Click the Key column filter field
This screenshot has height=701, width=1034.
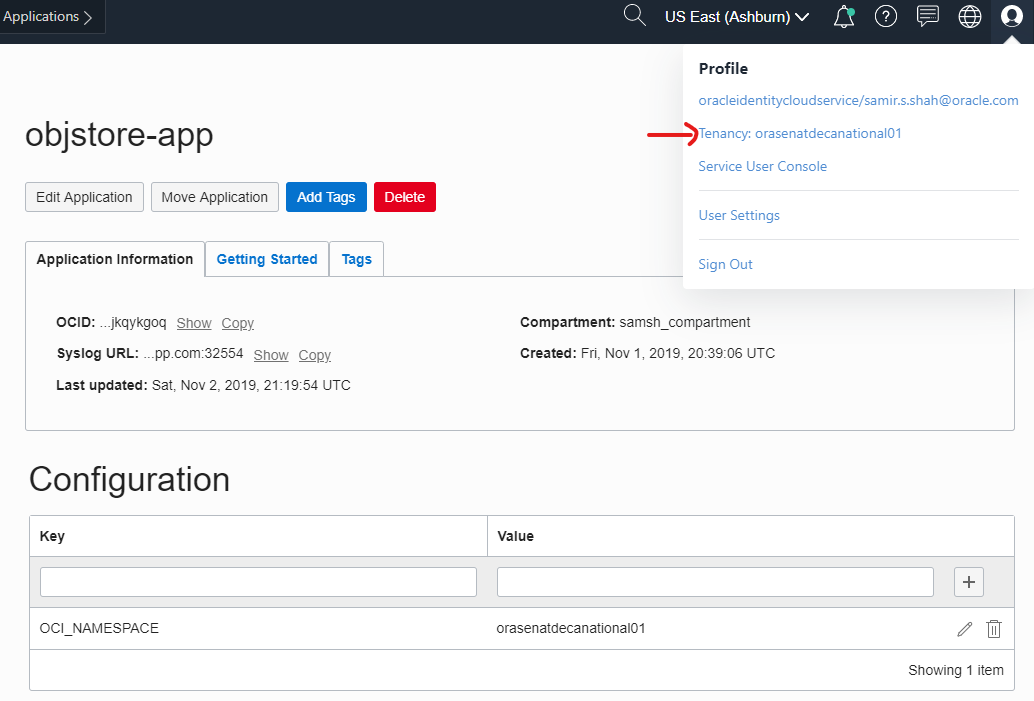click(258, 581)
